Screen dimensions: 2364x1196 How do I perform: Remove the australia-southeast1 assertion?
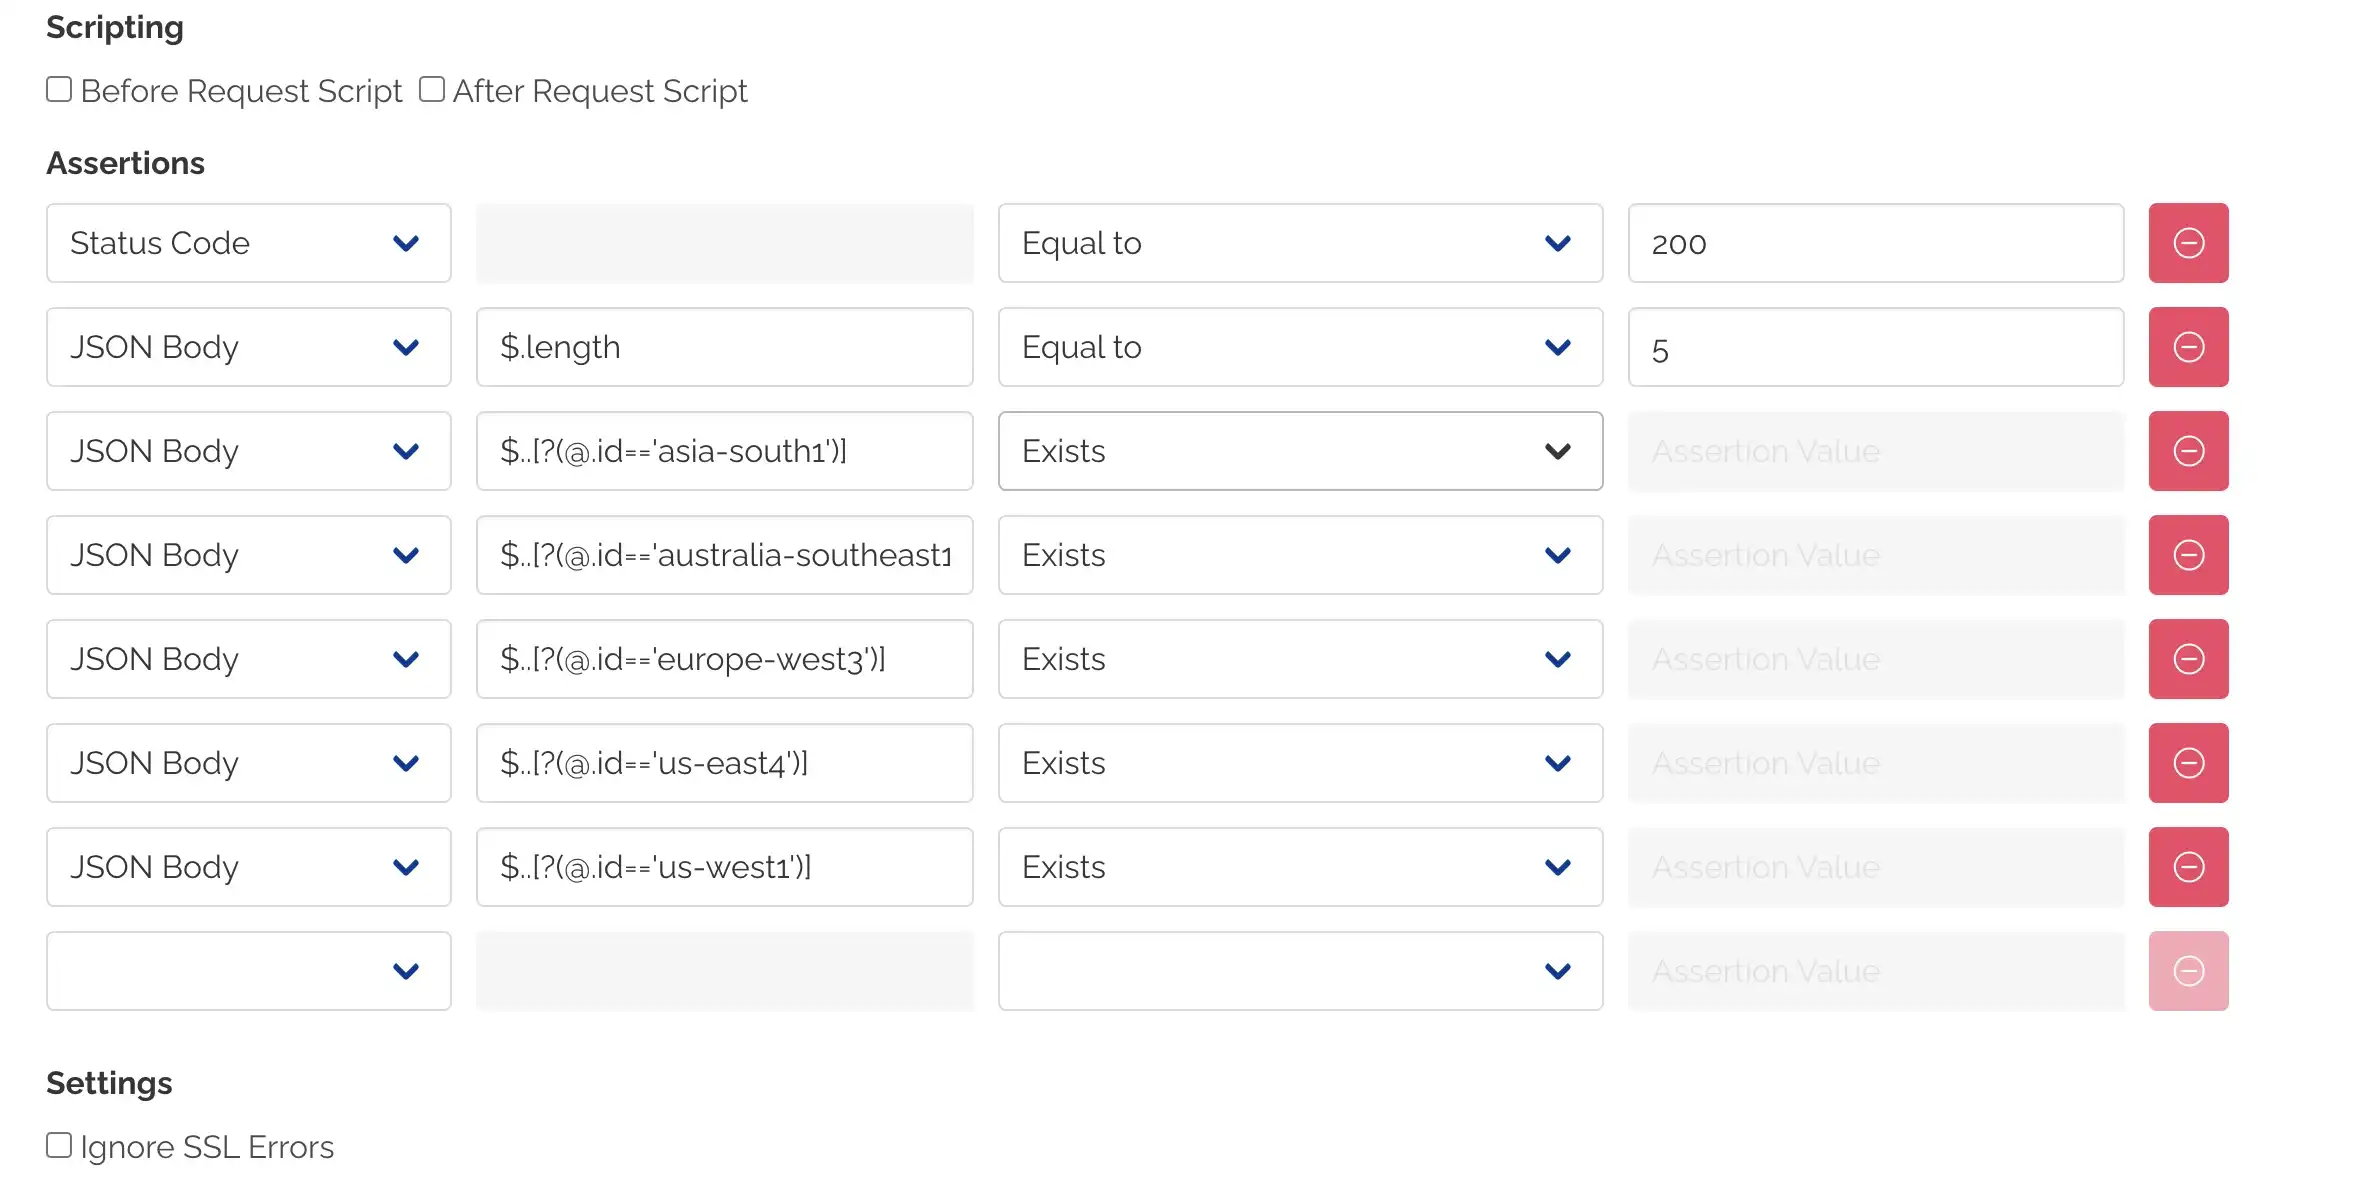[2188, 555]
